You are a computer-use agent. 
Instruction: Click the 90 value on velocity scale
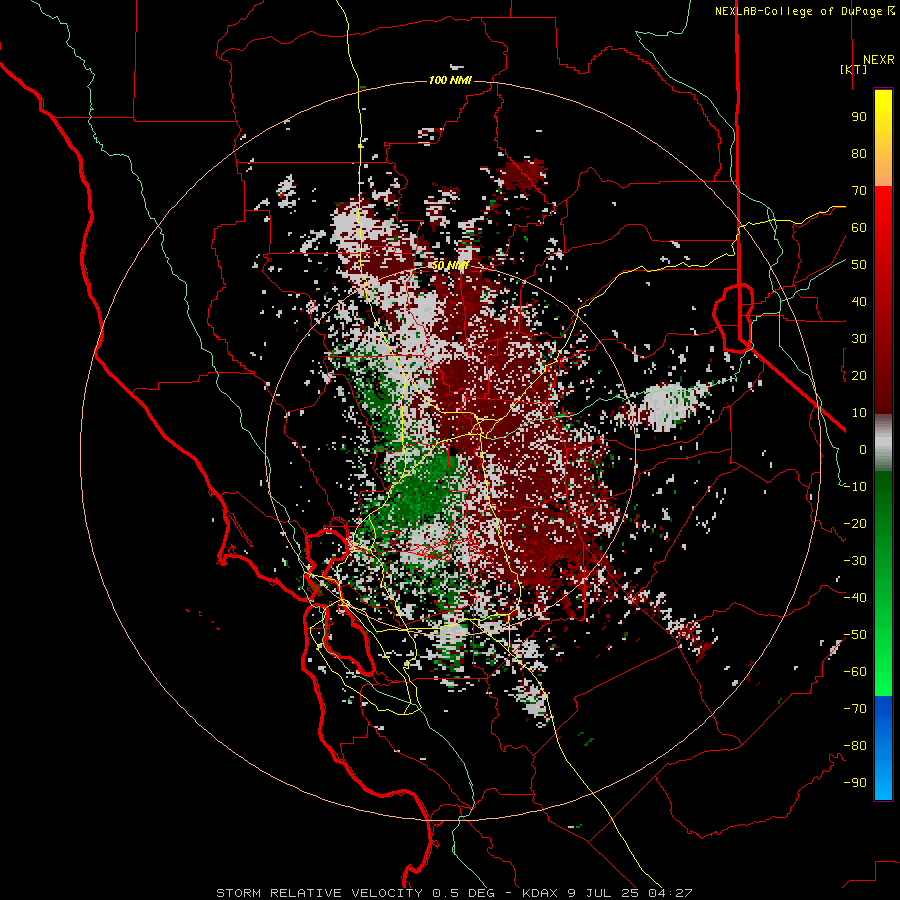pos(859,117)
